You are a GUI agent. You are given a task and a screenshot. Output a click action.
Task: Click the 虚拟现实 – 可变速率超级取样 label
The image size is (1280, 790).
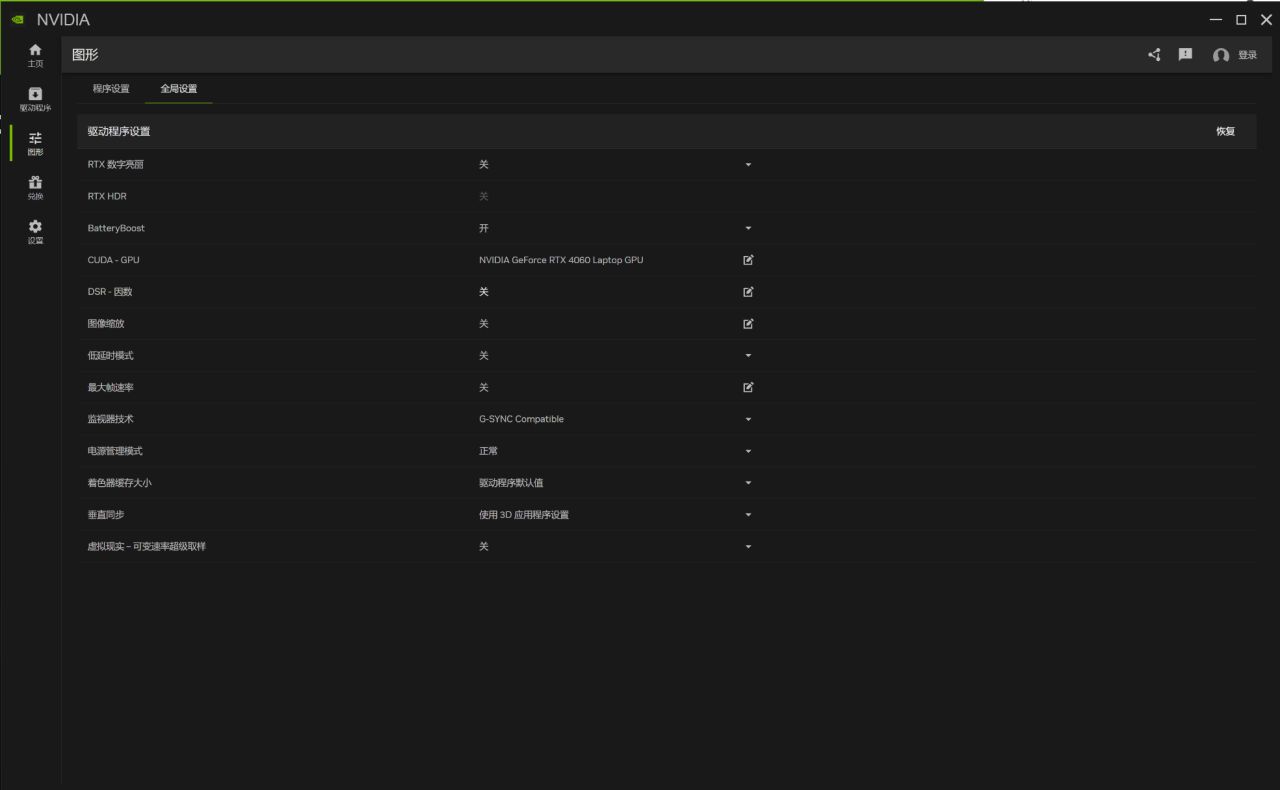[146, 547]
